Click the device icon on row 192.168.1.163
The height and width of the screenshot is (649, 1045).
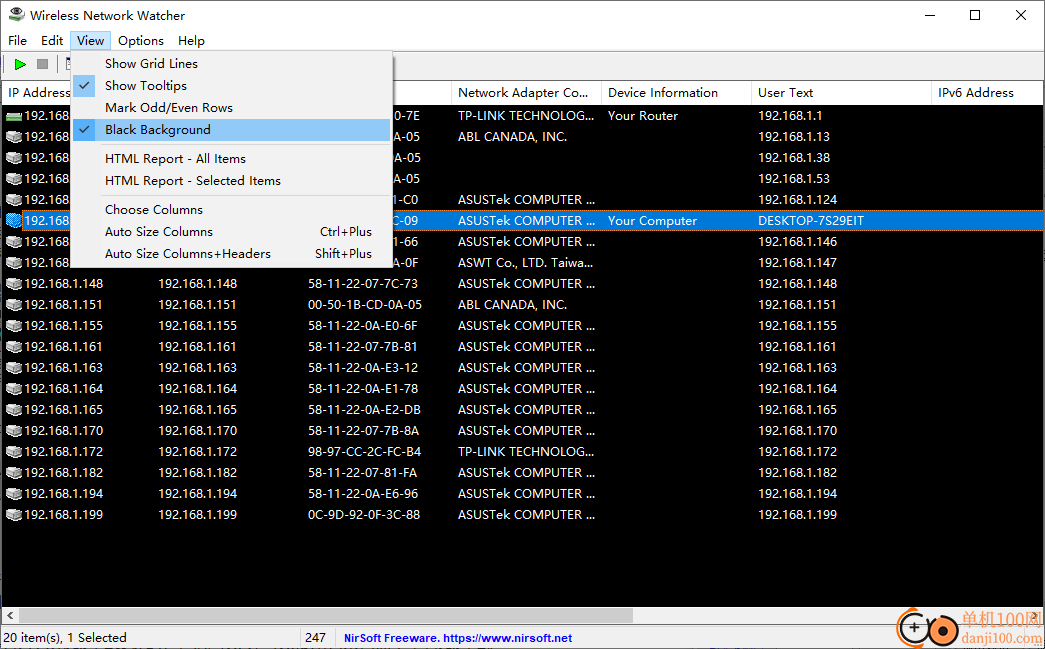tap(14, 368)
